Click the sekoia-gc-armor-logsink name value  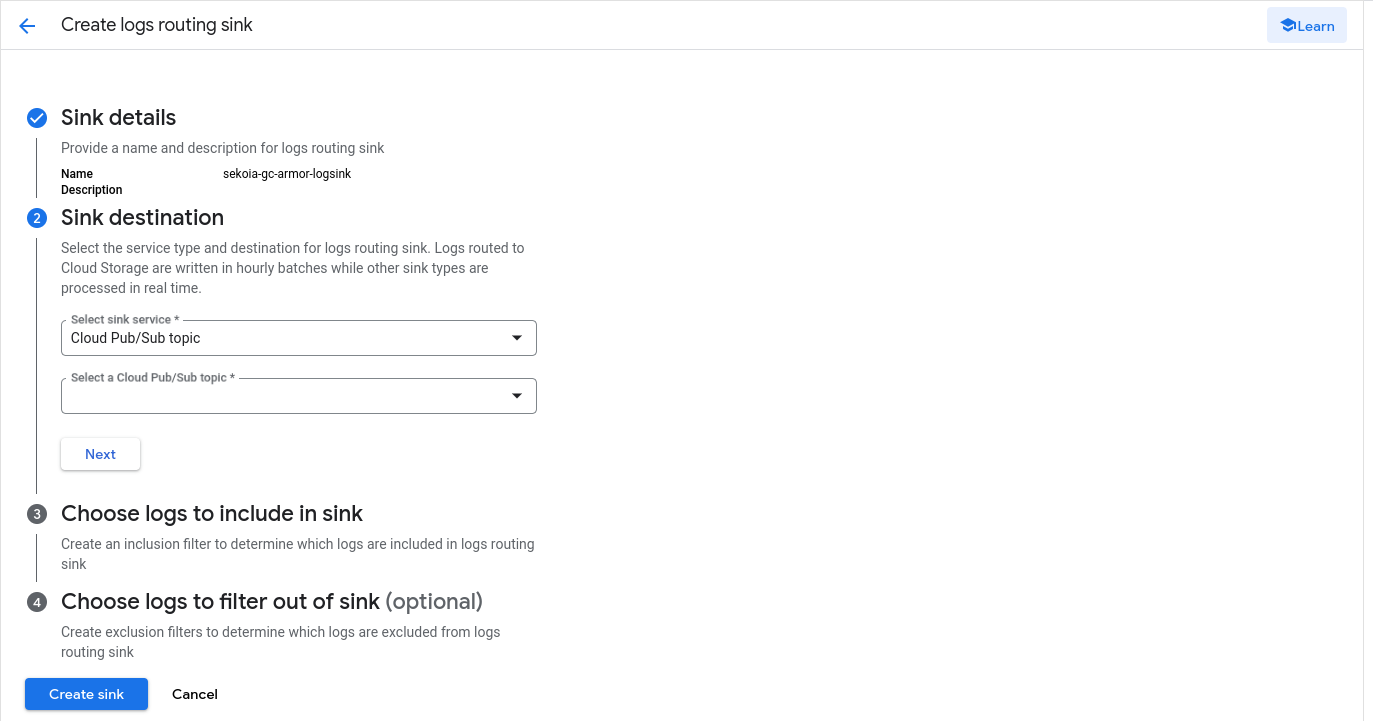pyautogui.click(x=287, y=174)
